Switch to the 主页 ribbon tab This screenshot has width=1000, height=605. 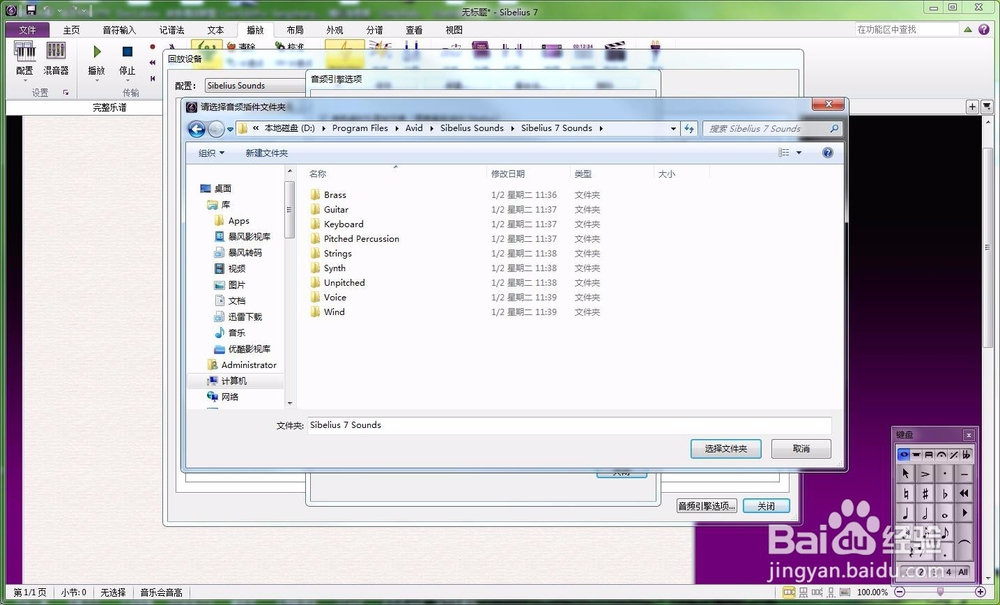[x=71, y=30]
